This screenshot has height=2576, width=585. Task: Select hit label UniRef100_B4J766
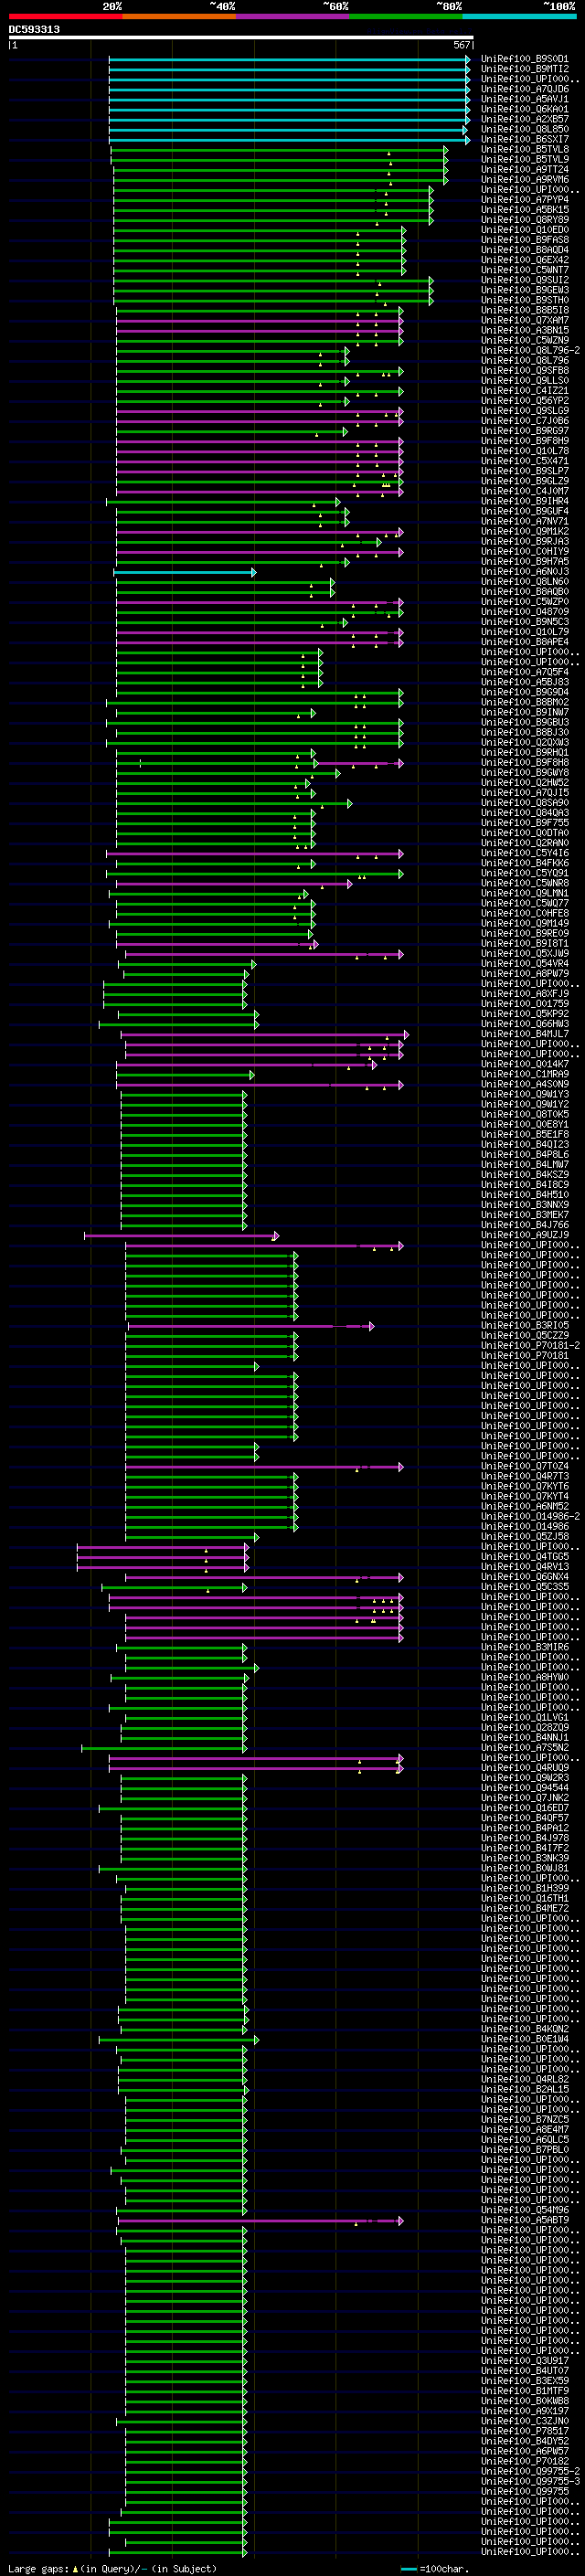click(525, 1225)
